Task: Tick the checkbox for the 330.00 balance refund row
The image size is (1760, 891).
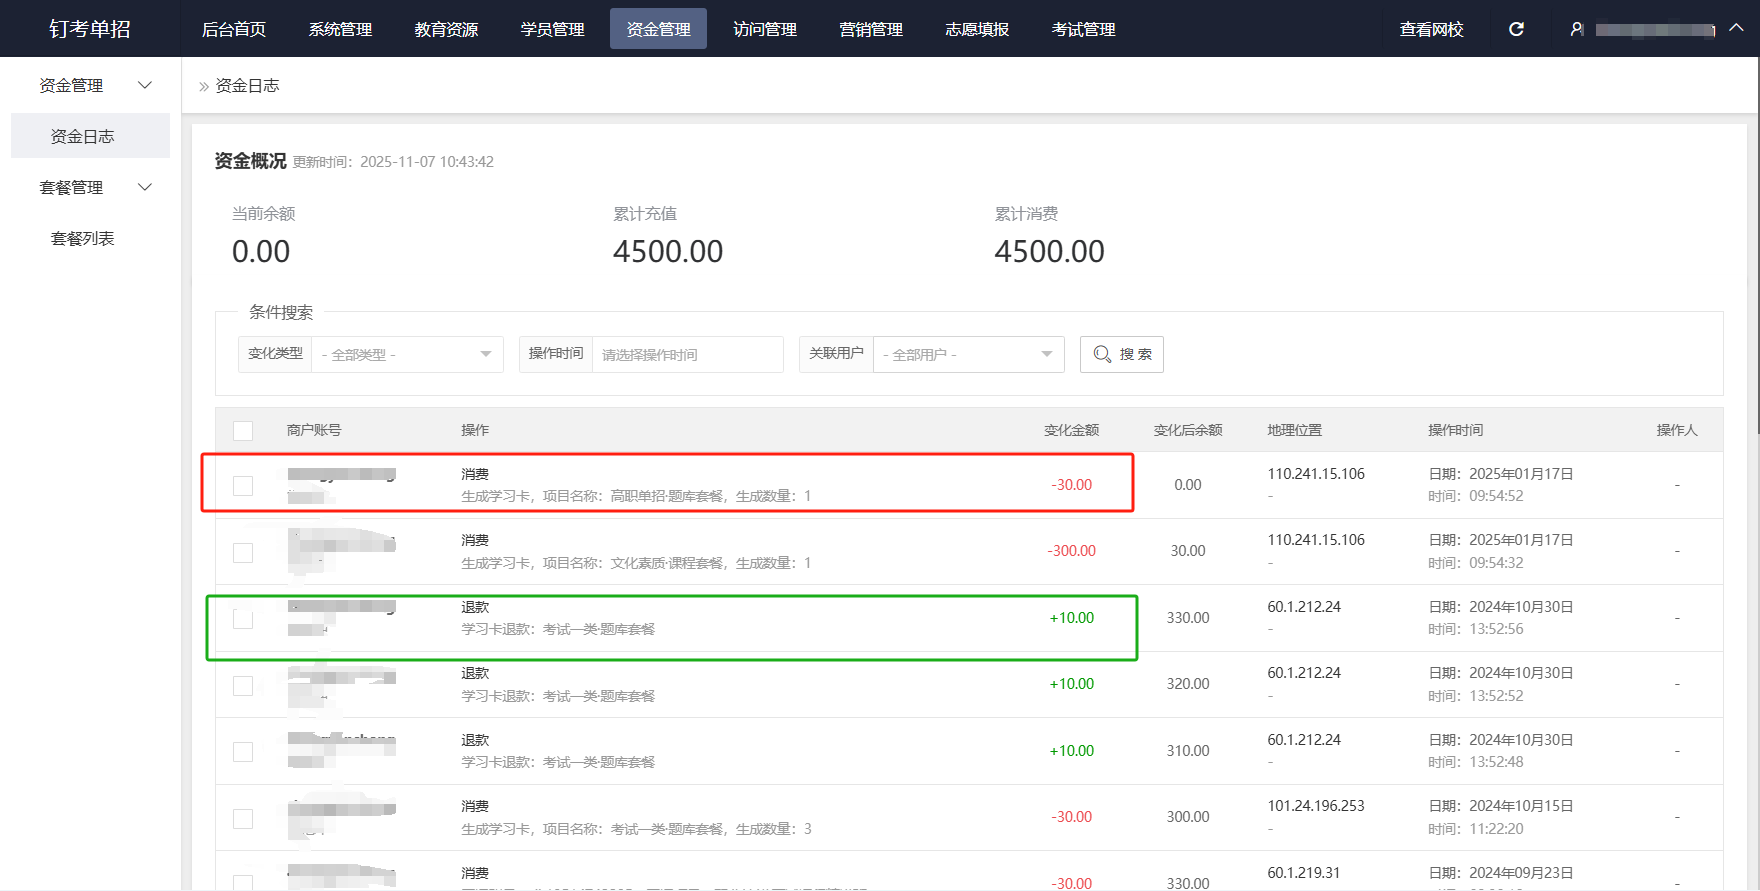Action: pos(243,619)
